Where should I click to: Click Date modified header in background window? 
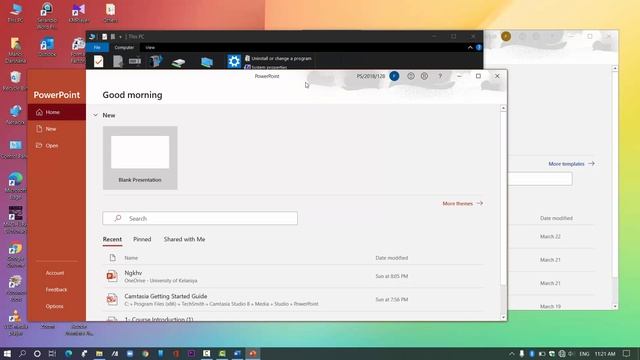point(556,218)
